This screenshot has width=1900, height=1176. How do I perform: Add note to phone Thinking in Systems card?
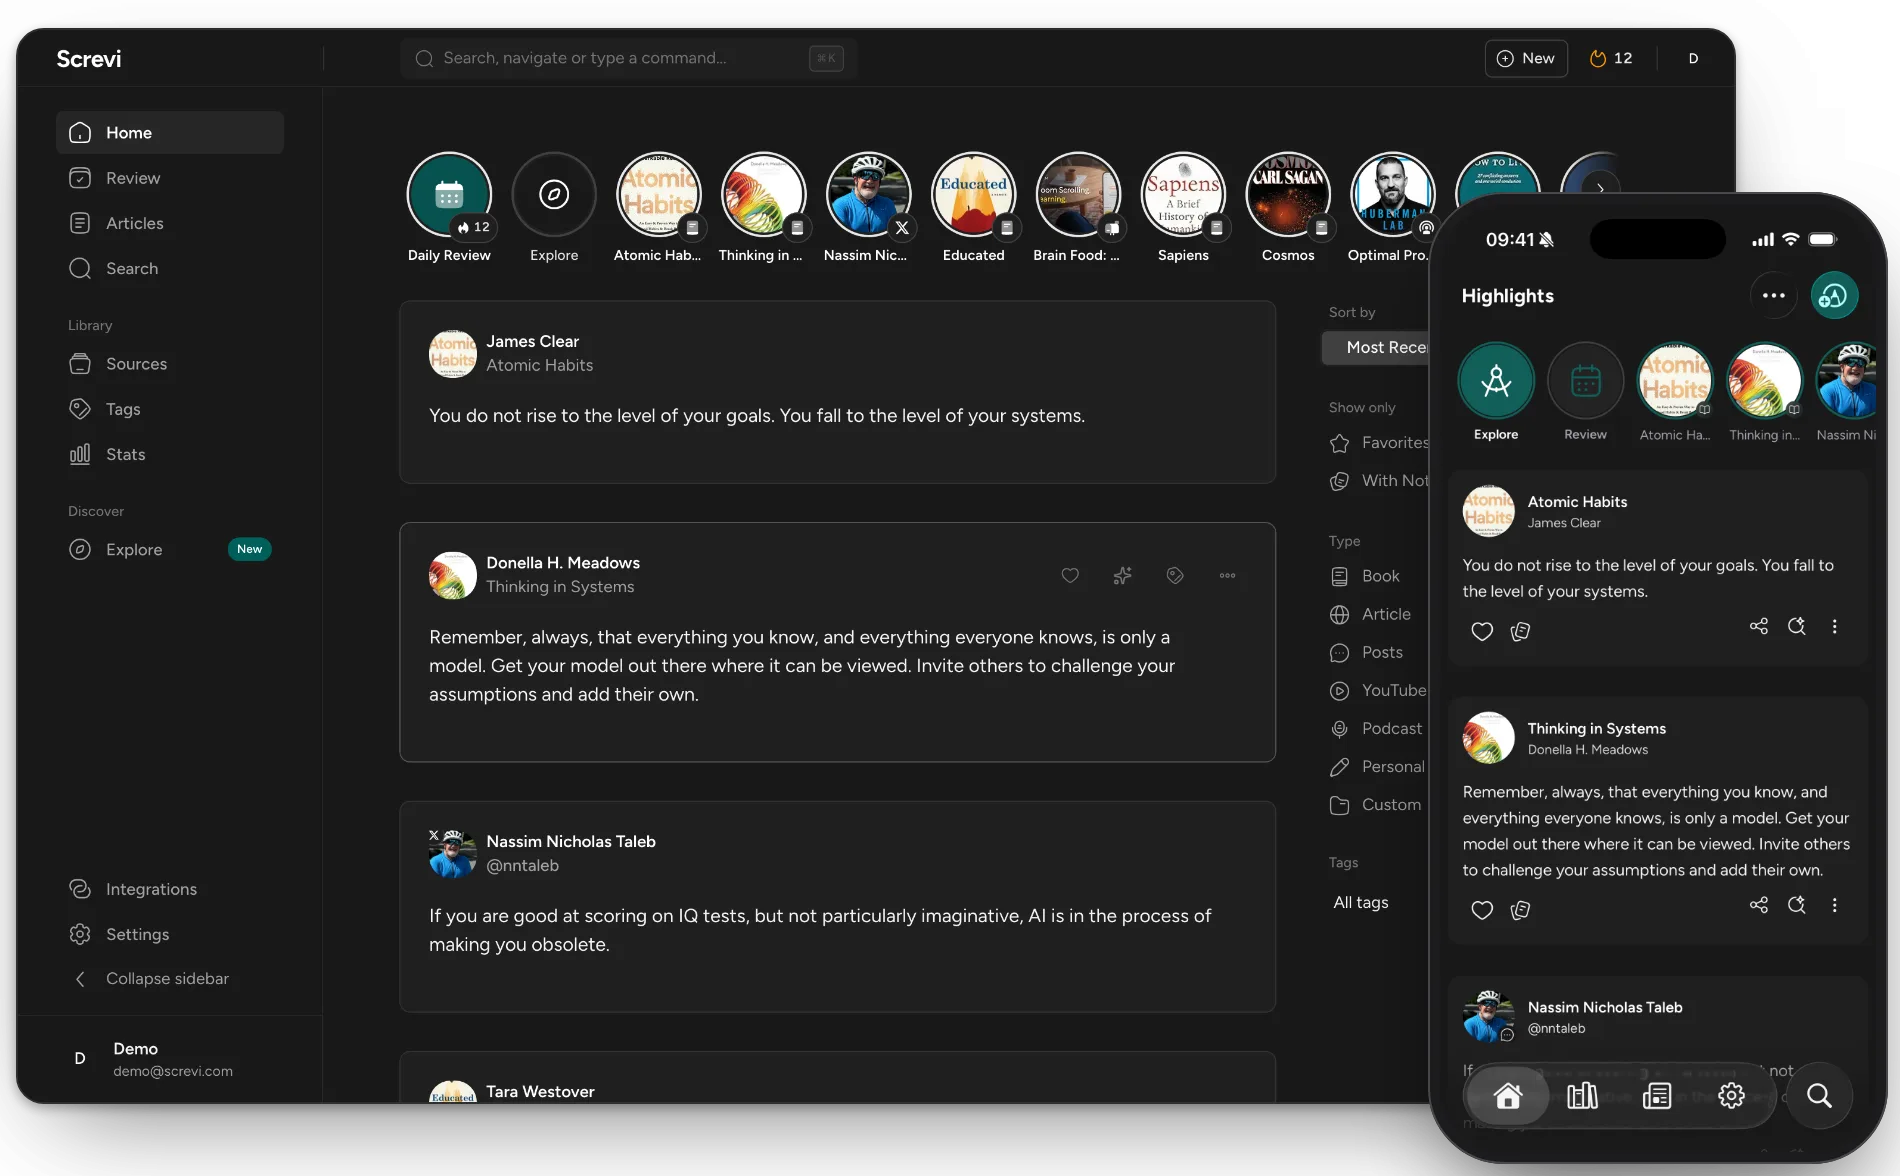point(1521,910)
